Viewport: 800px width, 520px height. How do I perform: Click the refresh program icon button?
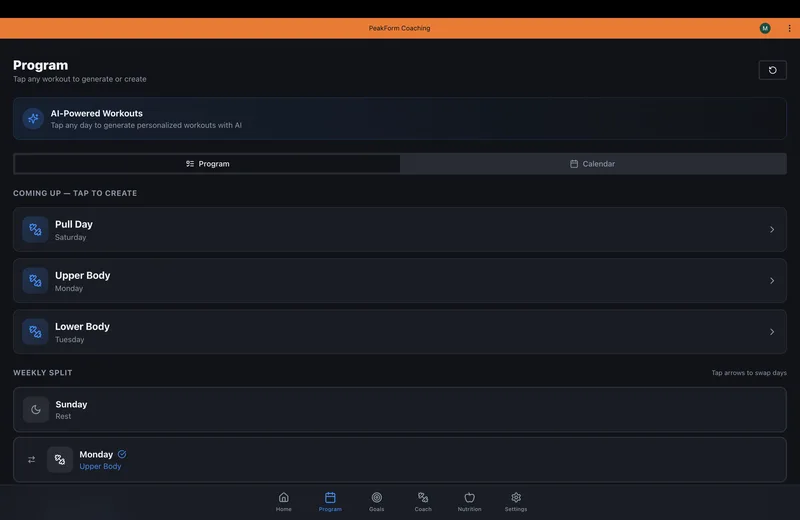click(772, 70)
